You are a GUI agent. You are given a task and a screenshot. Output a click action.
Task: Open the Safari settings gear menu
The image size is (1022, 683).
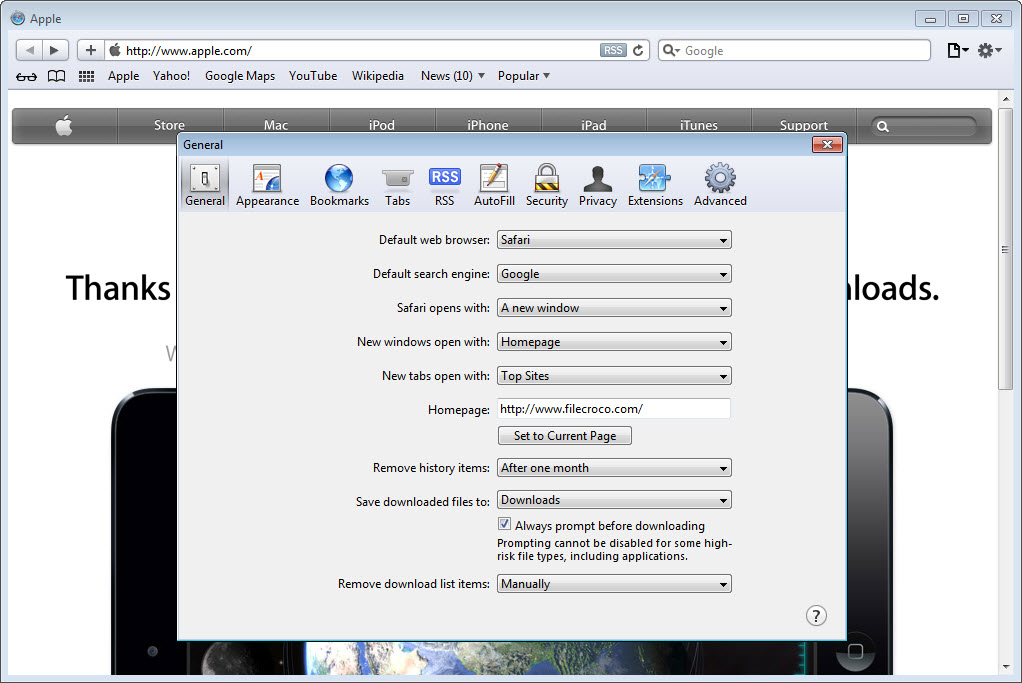pyautogui.click(x=989, y=50)
